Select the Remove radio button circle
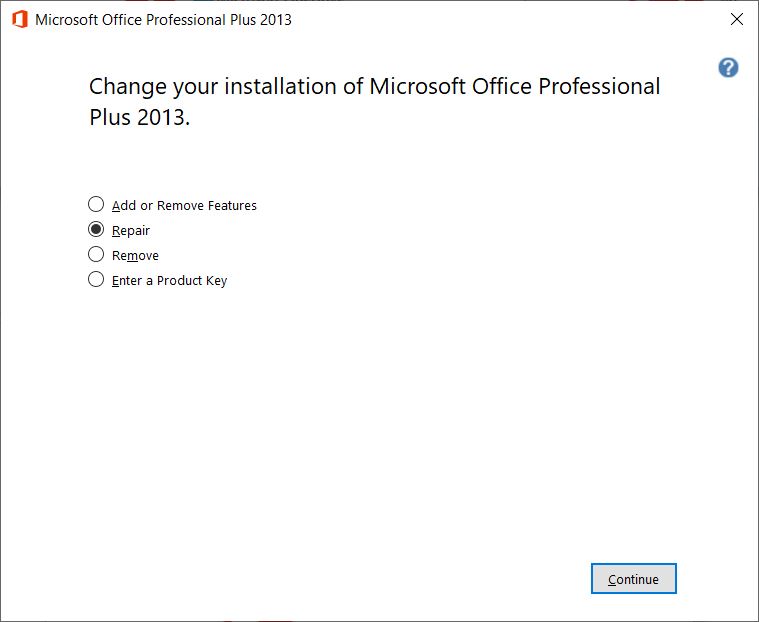Viewport: 759px width, 622px height. pyautogui.click(x=96, y=254)
